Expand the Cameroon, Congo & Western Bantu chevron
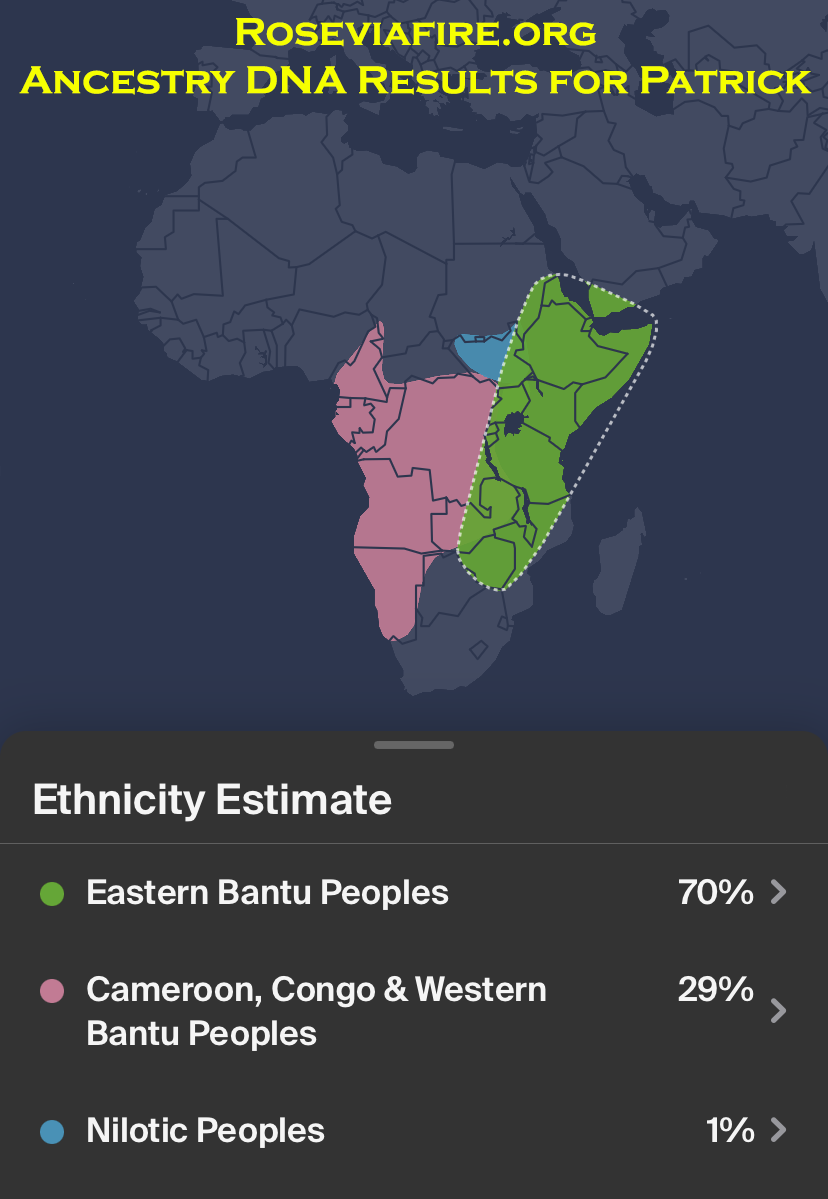The height and width of the screenshot is (1199, 828). pyautogui.click(x=778, y=1010)
